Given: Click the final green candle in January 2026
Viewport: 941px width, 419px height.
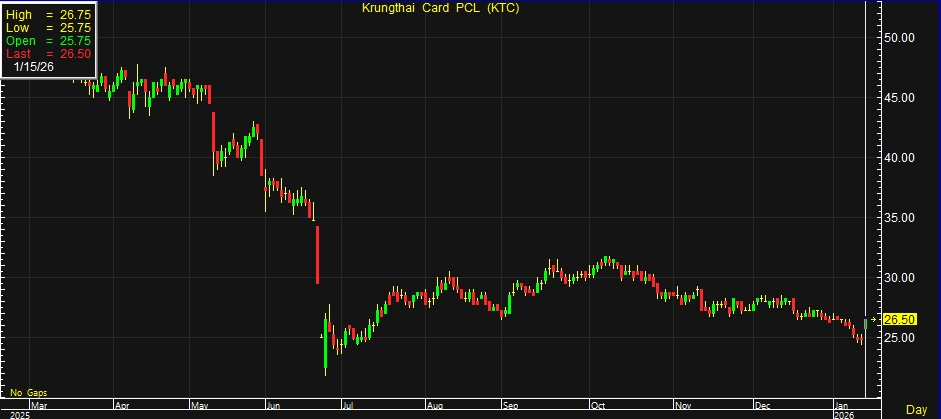Looking at the screenshot, I should pos(865,325).
